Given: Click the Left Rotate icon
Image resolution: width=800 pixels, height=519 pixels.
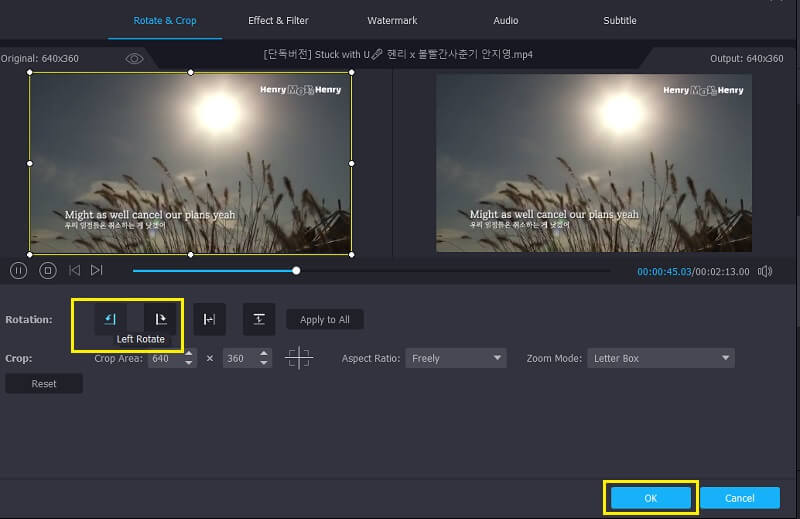Looking at the screenshot, I should coord(111,319).
